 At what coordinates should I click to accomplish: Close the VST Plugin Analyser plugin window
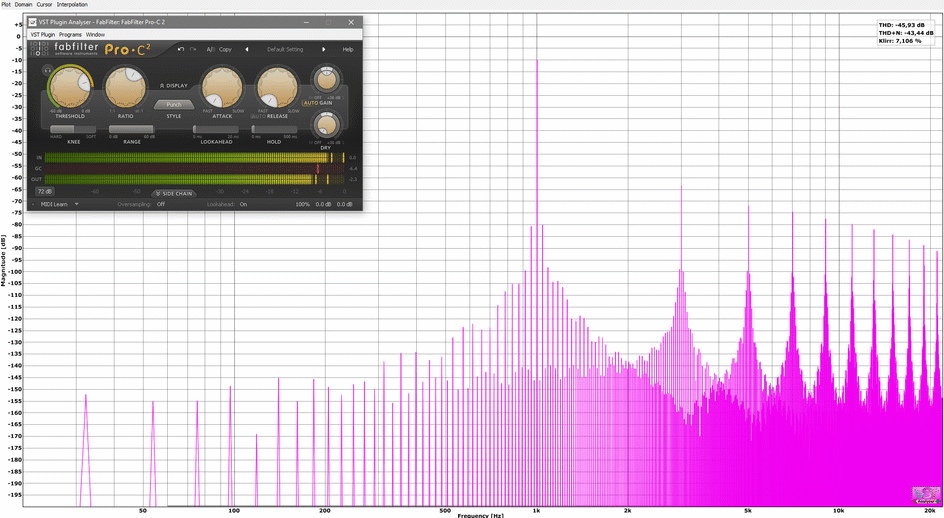tap(351, 22)
